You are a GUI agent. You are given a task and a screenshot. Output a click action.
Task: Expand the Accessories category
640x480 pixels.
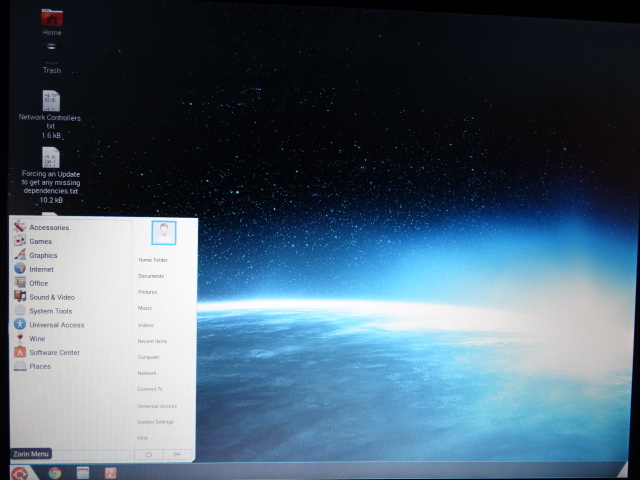(x=48, y=227)
